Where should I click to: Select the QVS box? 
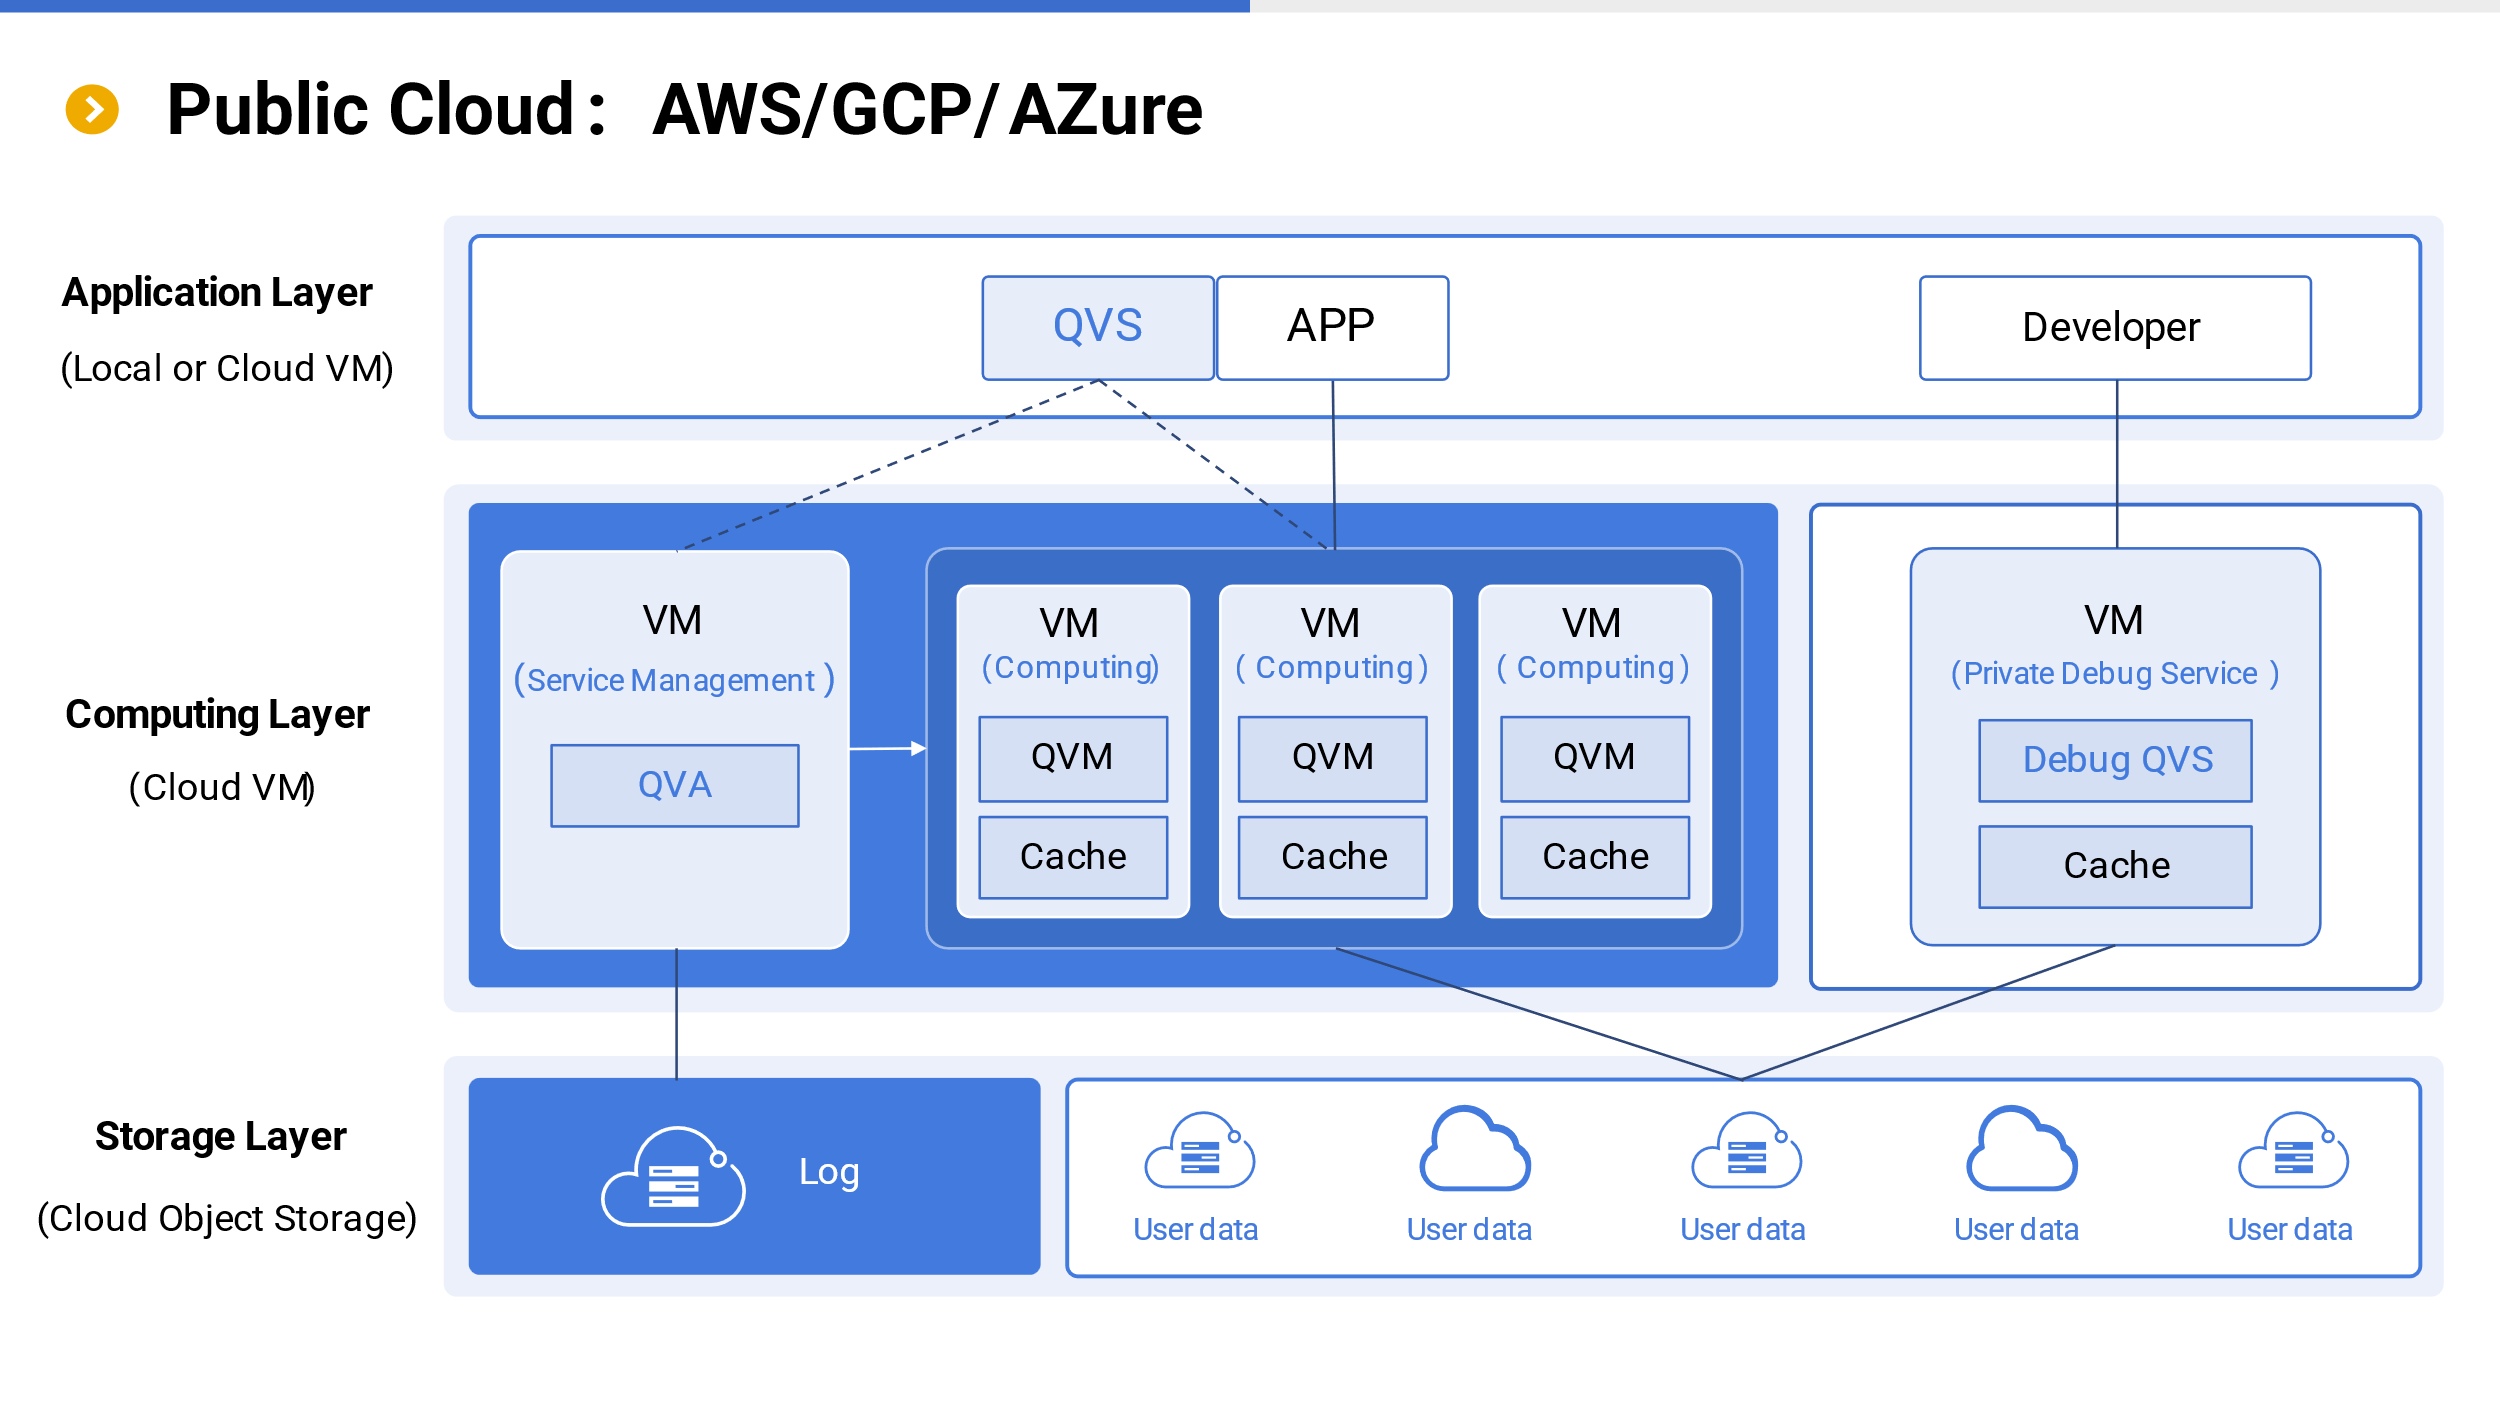click(x=1097, y=327)
